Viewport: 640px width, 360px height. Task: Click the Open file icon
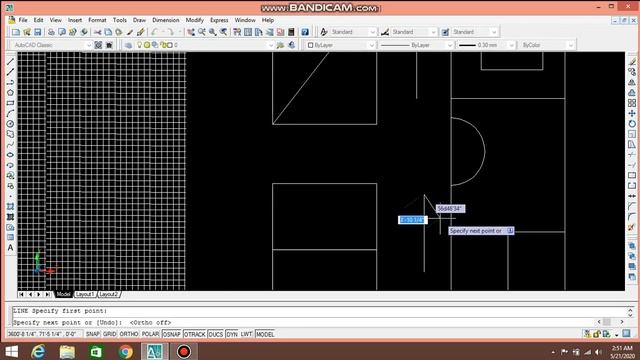27,32
